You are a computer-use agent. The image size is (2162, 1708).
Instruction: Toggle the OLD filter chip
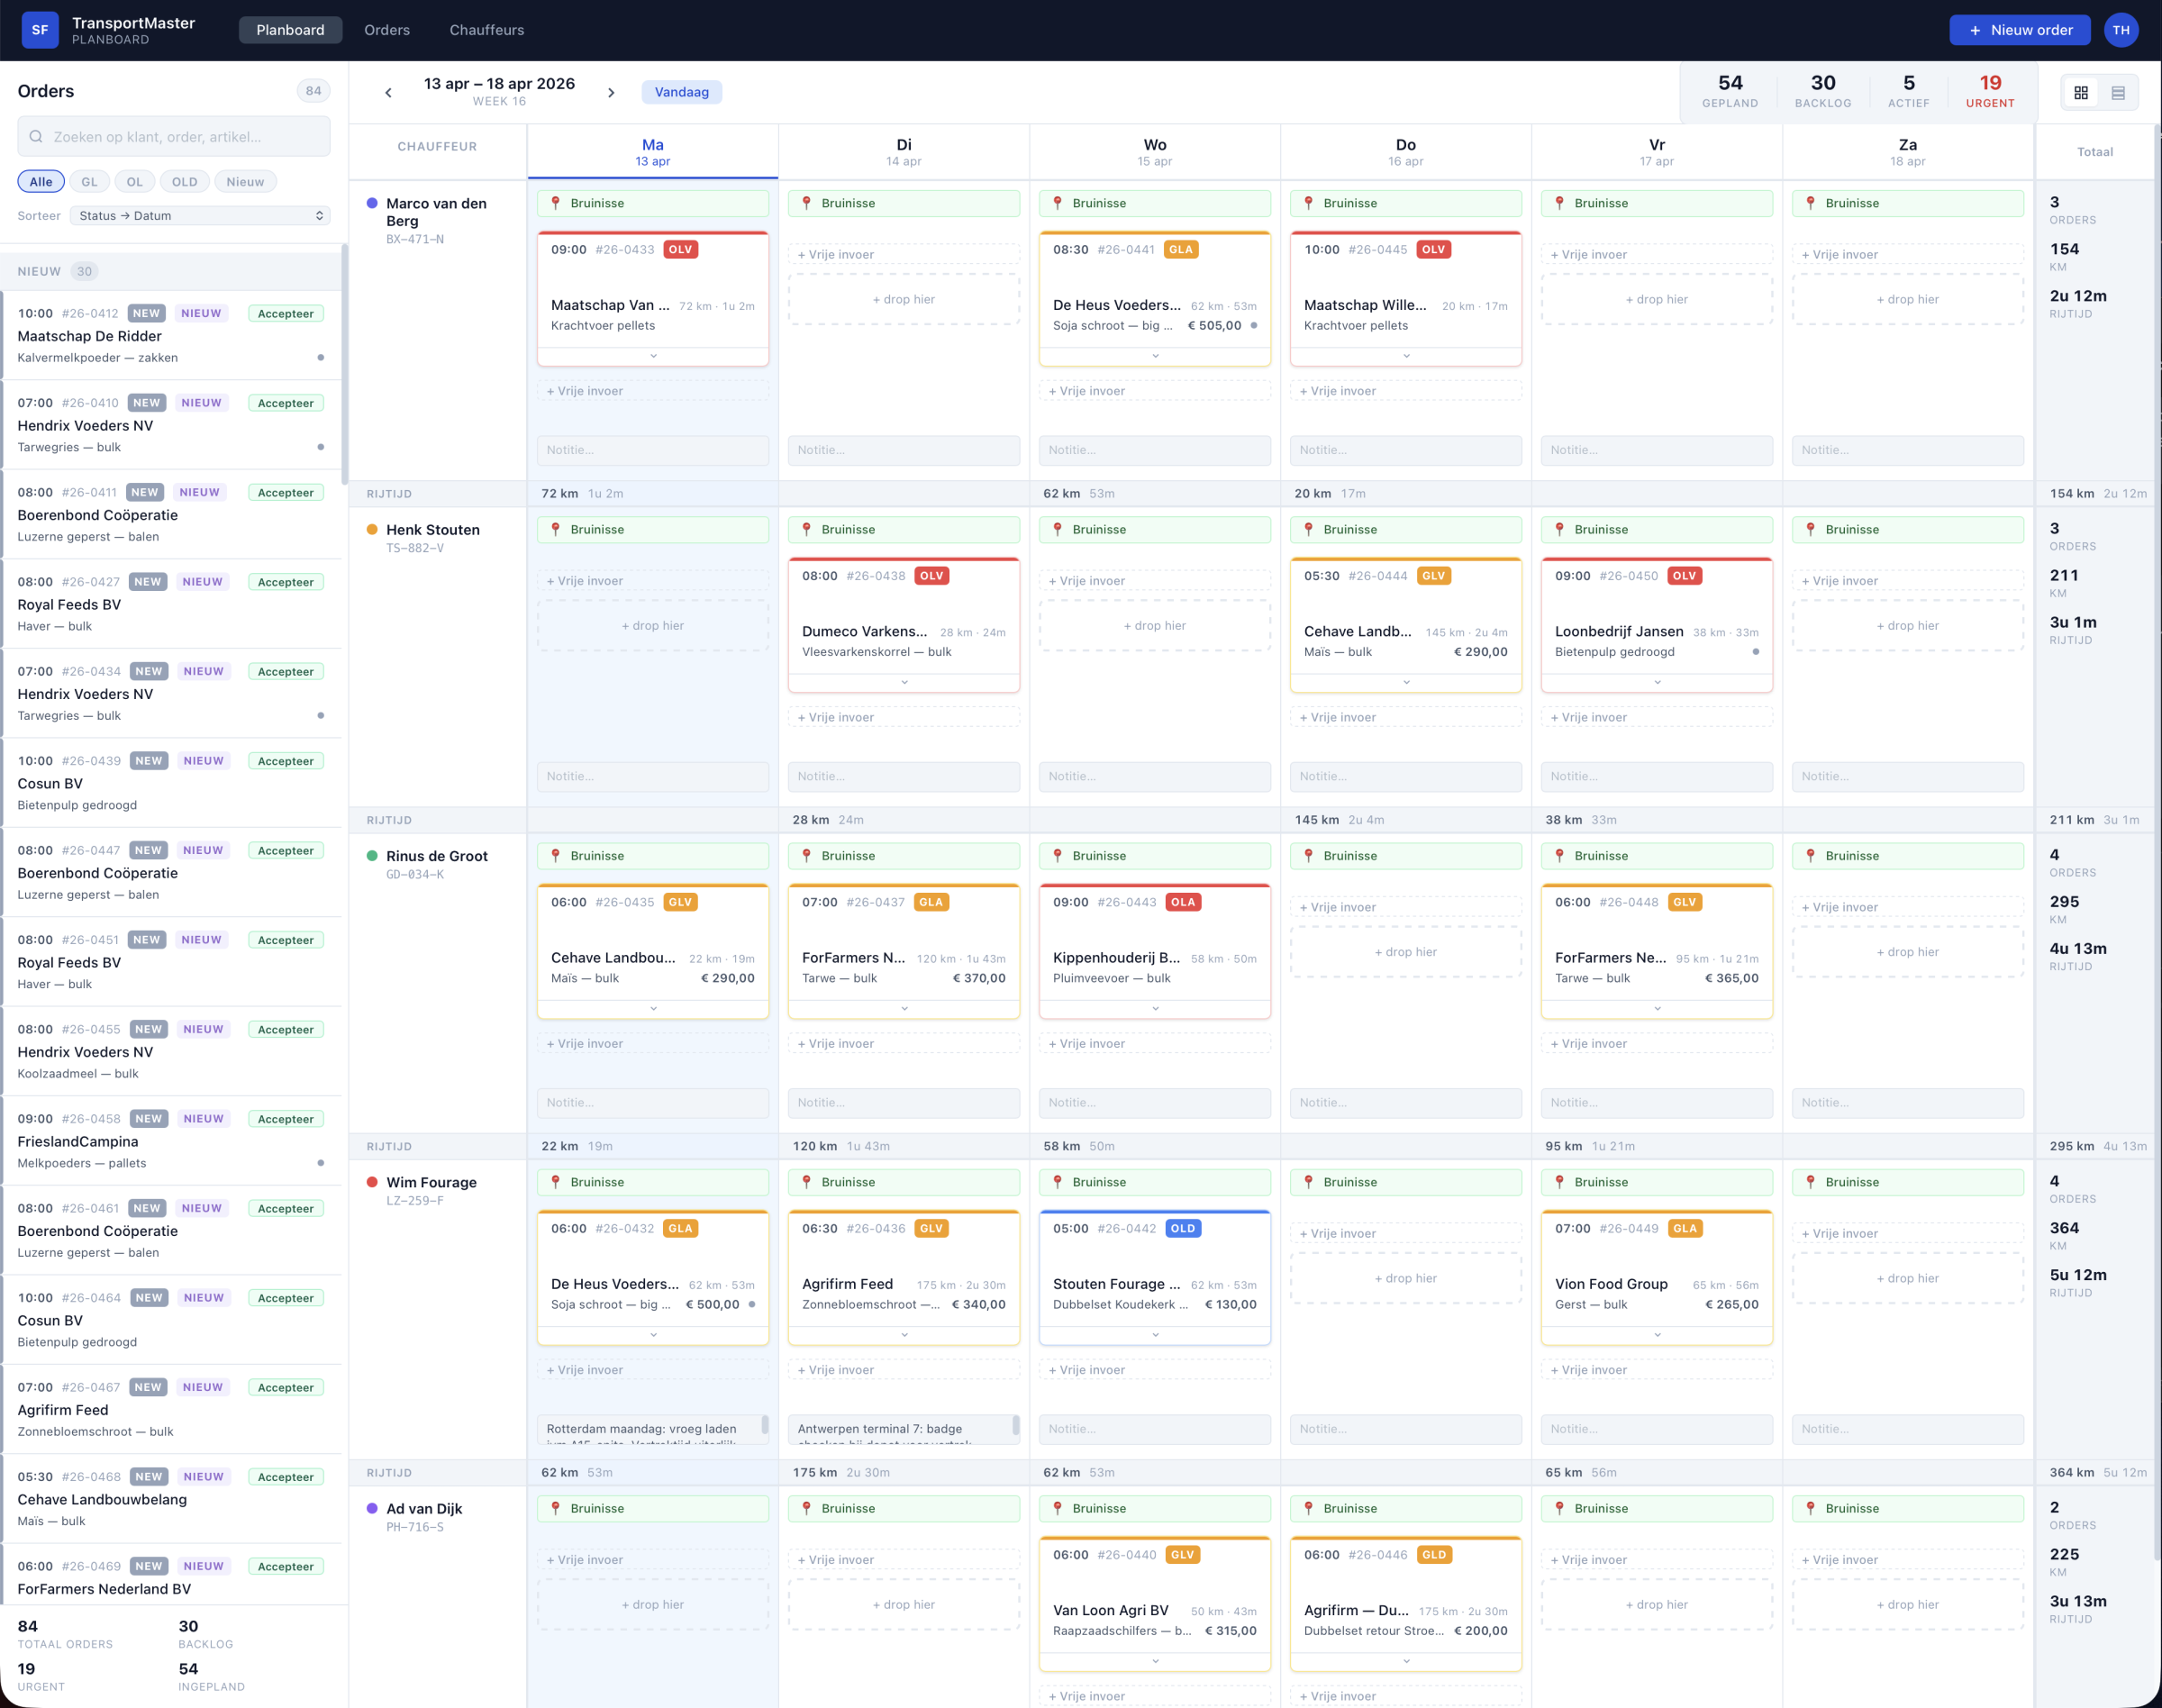(x=184, y=182)
